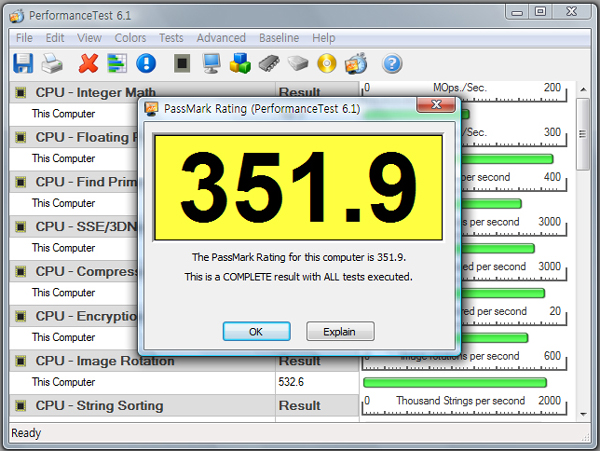
Task: Click the scrollbar up arrow
Action: 583,90
